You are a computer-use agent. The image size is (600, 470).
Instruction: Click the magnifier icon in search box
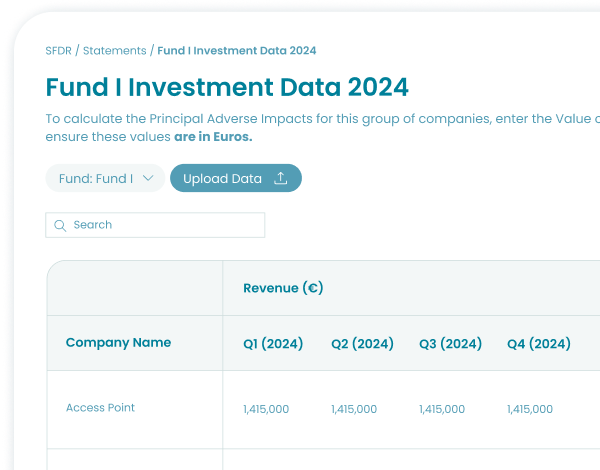[60, 225]
